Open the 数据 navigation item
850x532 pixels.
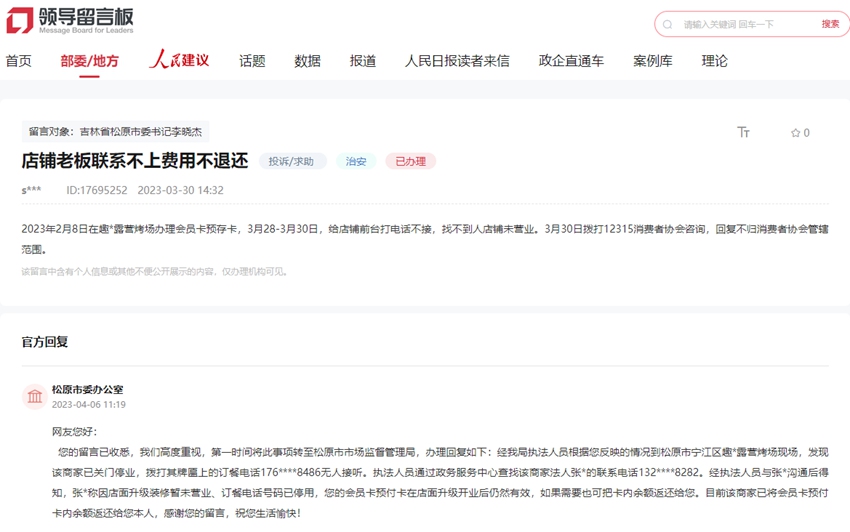click(307, 61)
